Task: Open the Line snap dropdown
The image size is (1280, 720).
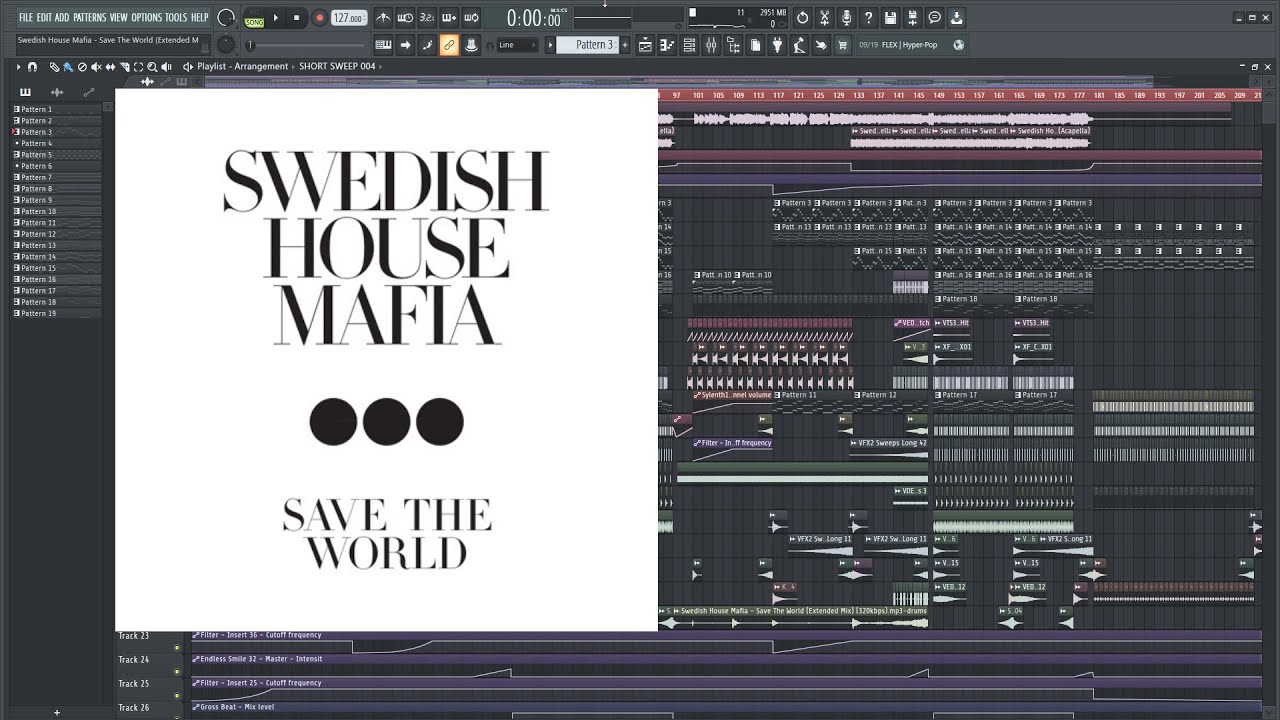Action: pos(518,45)
